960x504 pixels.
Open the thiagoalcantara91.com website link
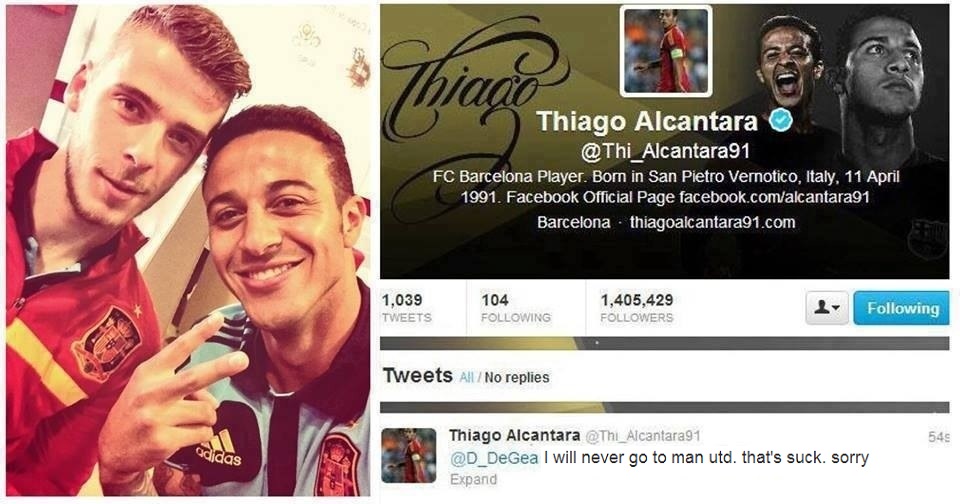(x=713, y=222)
